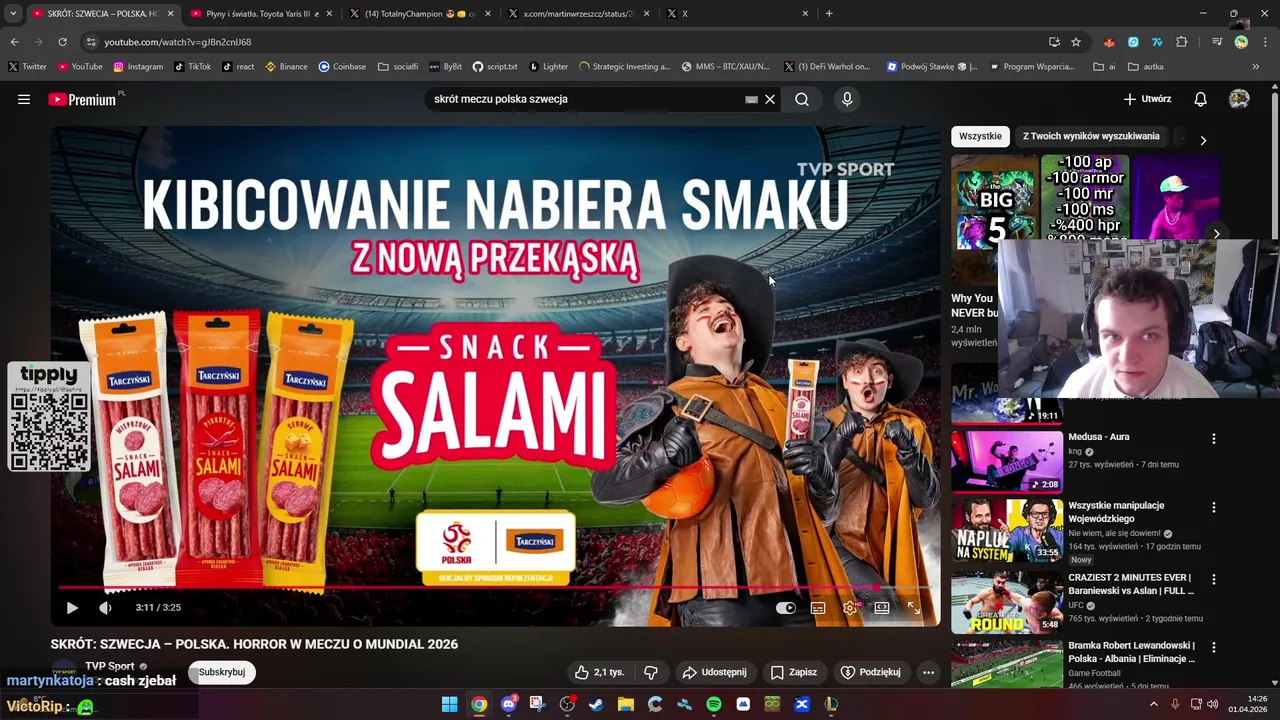Image resolution: width=1280 pixels, height=720 pixels.
Task: Play the paused video
Action: [x=72, y=607]
